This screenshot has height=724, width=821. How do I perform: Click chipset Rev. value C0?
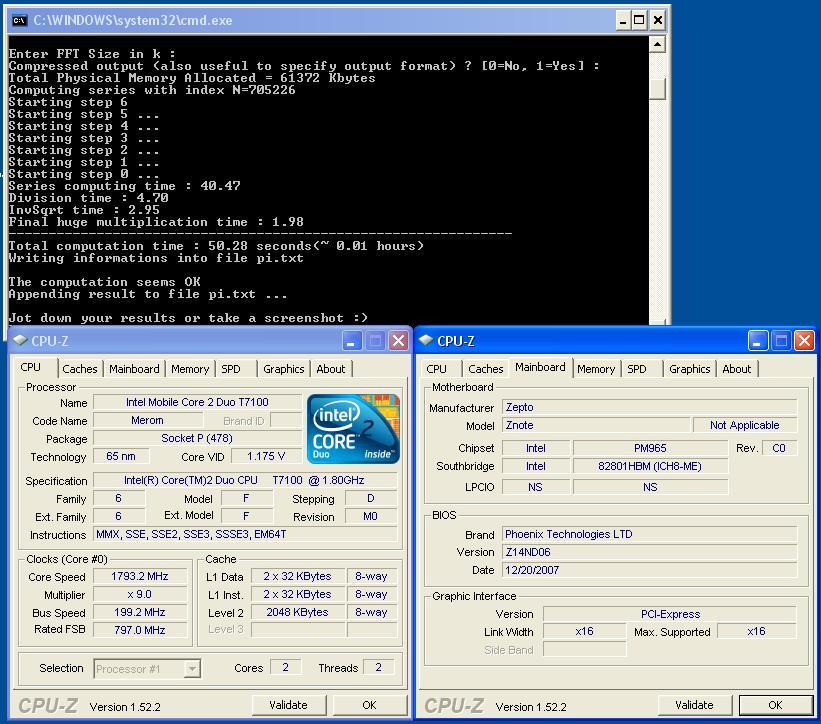click(x=779, y=448)
